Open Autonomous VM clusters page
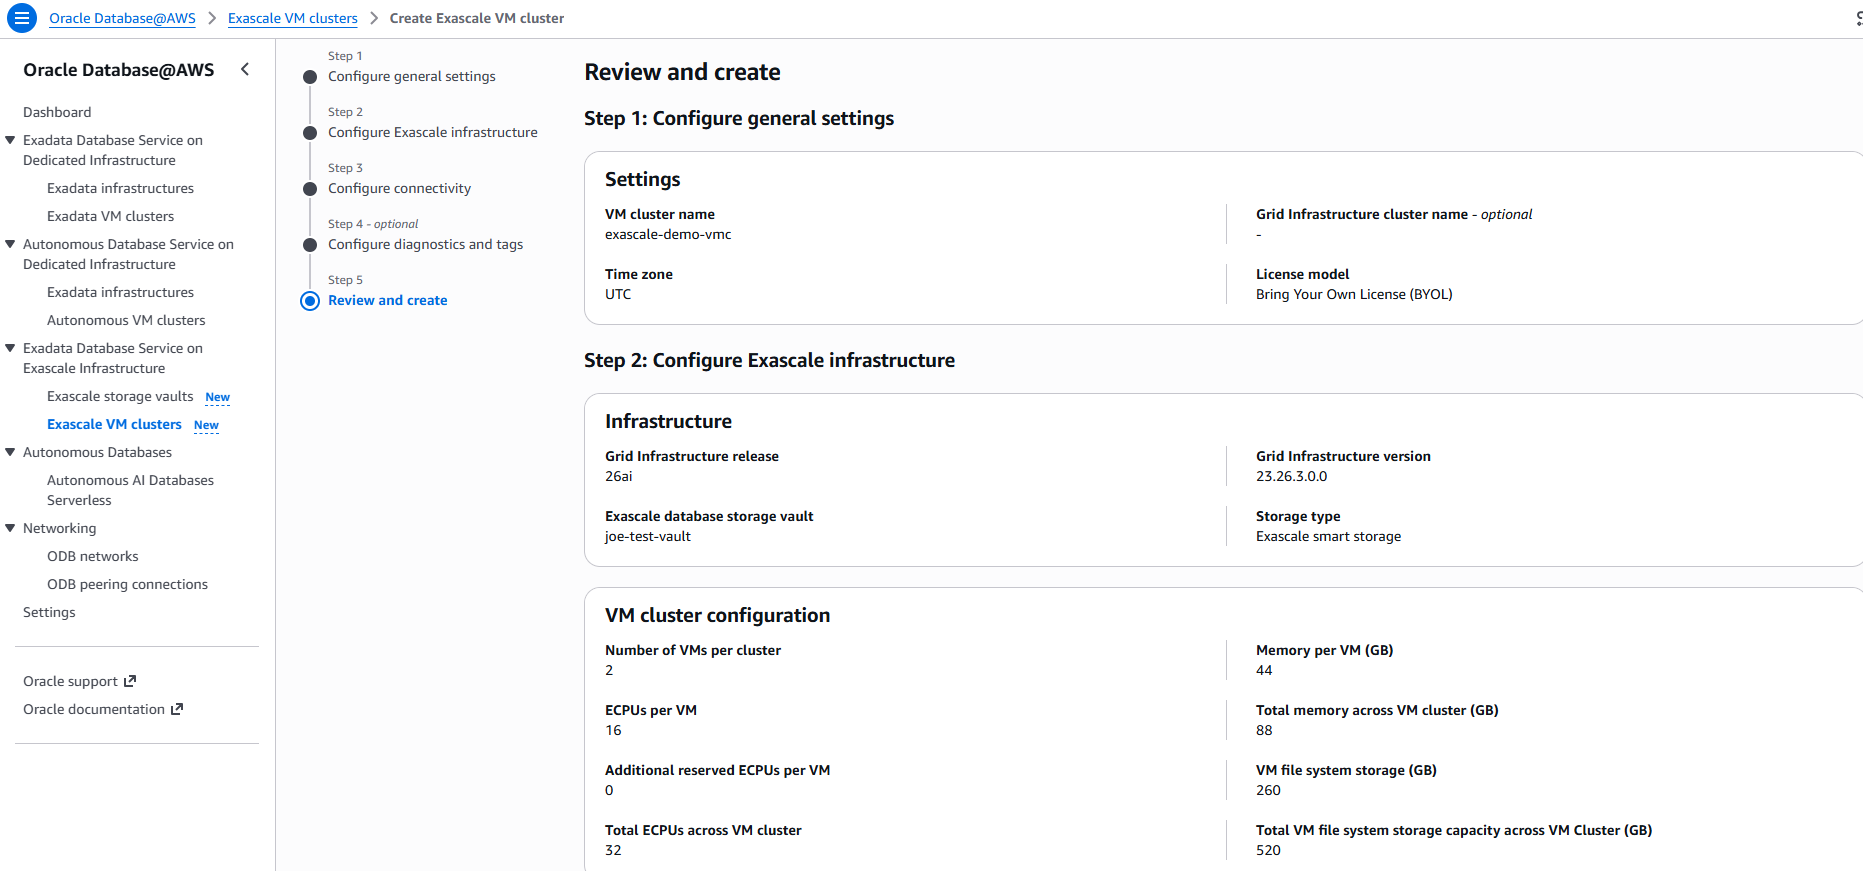 (126, 320)
